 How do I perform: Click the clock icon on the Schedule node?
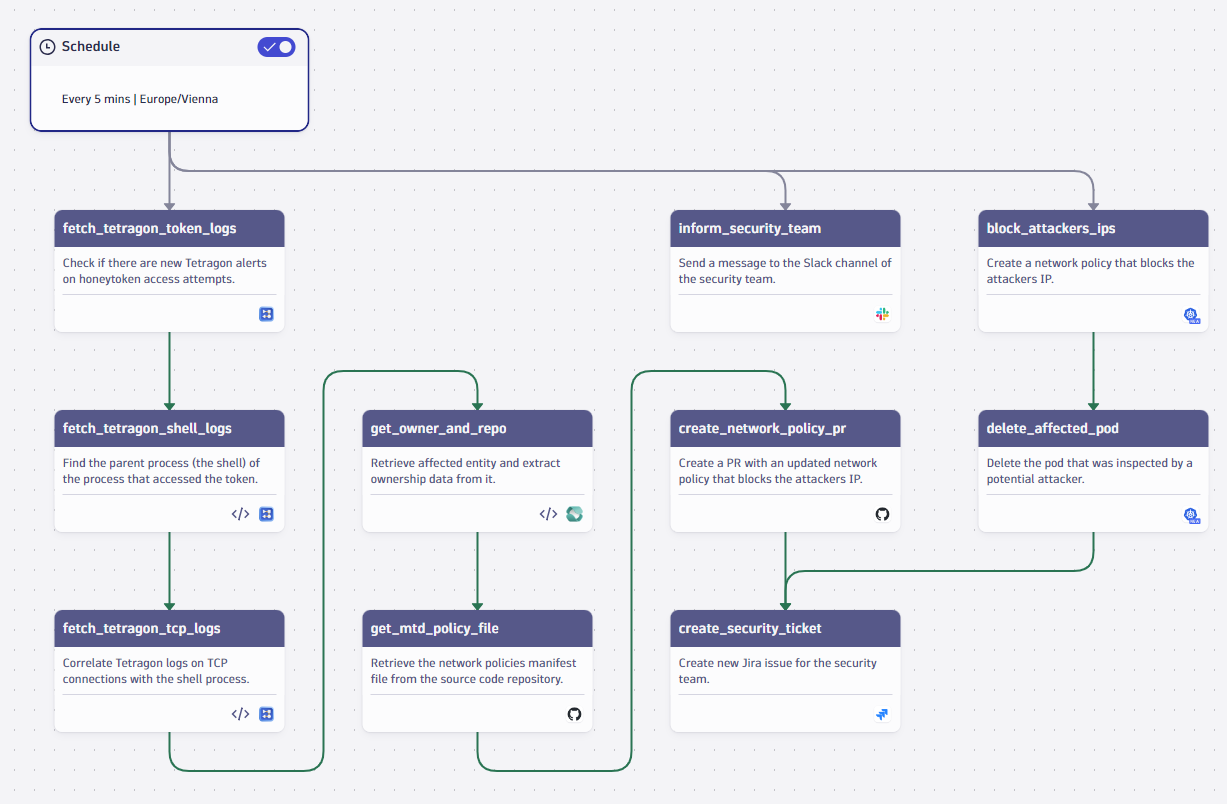47,46
